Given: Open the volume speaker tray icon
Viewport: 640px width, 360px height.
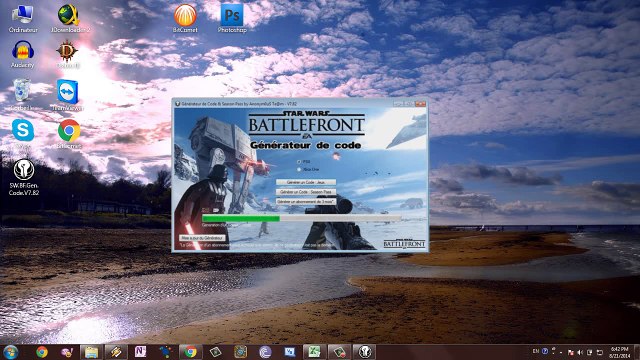Looking at the screenshot, I should pyautogui.click(x=580, y=352).
